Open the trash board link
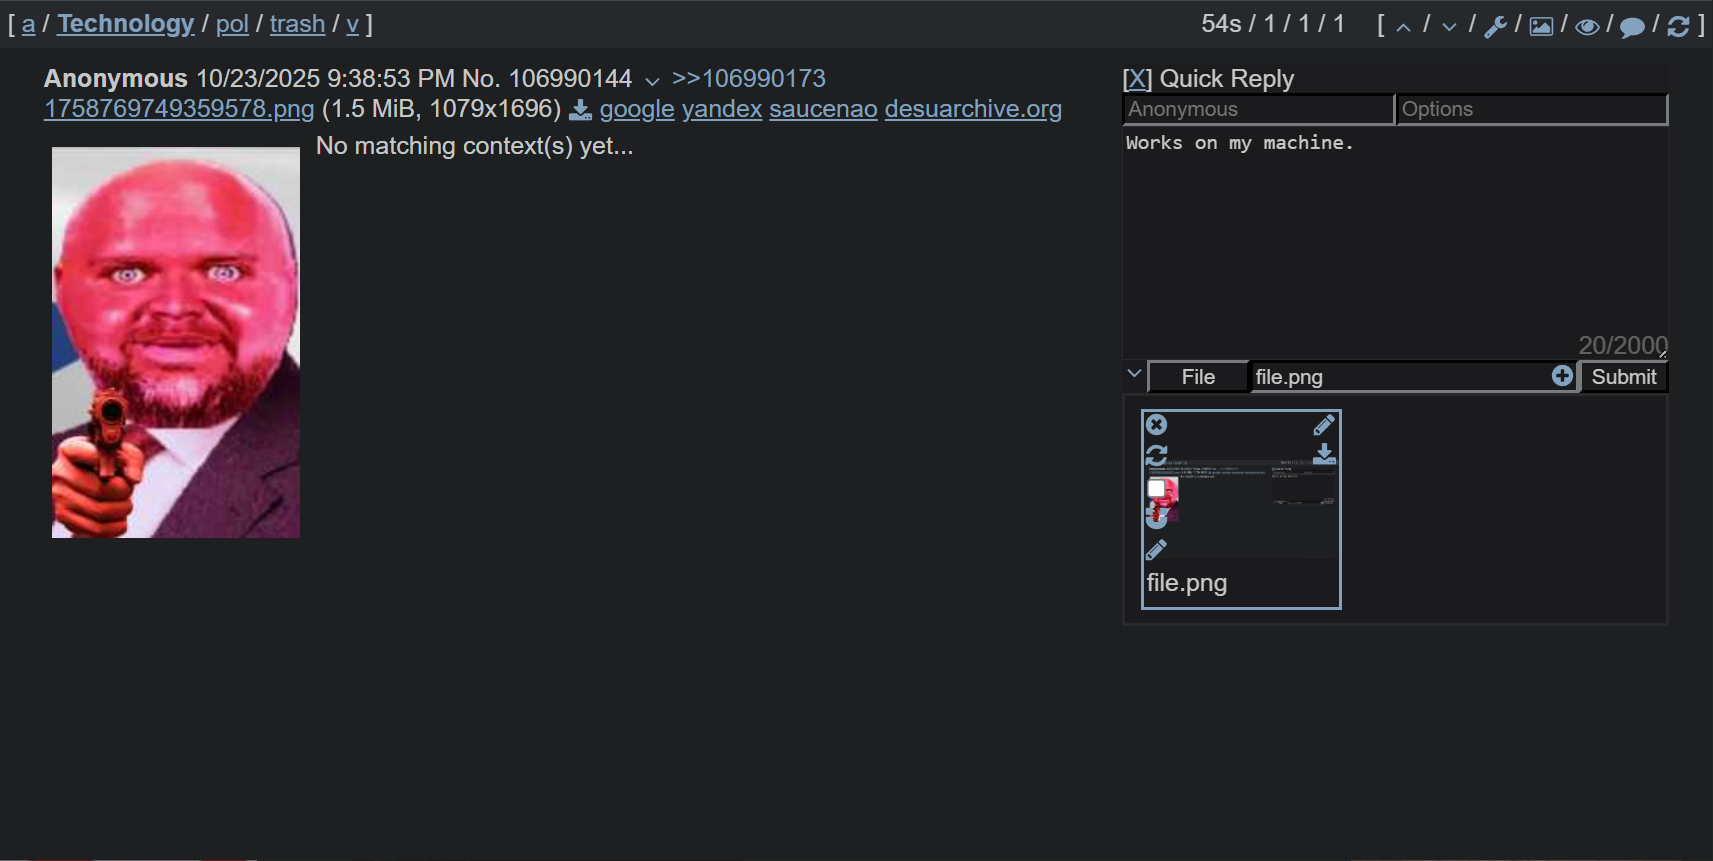This screenshot has width=1713, height=861. click(297, 24)
